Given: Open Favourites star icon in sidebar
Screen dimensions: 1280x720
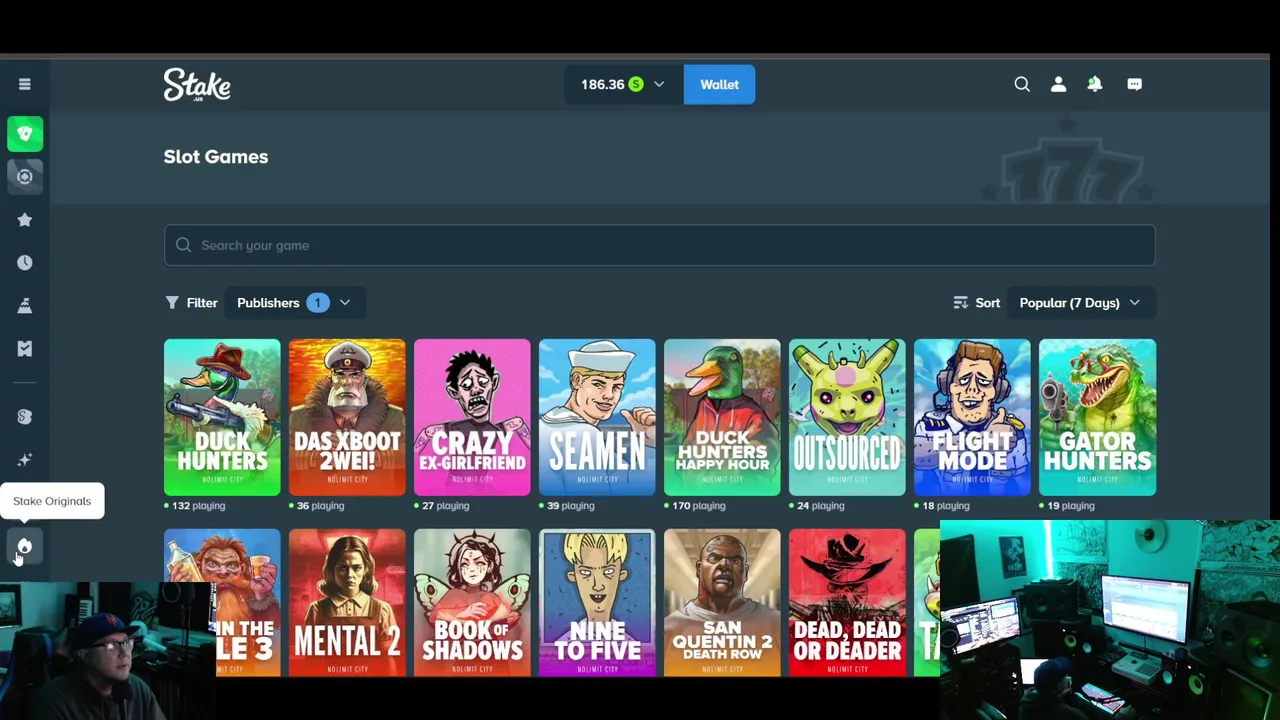Looking at the screenshot, I should tap(25, 220).
